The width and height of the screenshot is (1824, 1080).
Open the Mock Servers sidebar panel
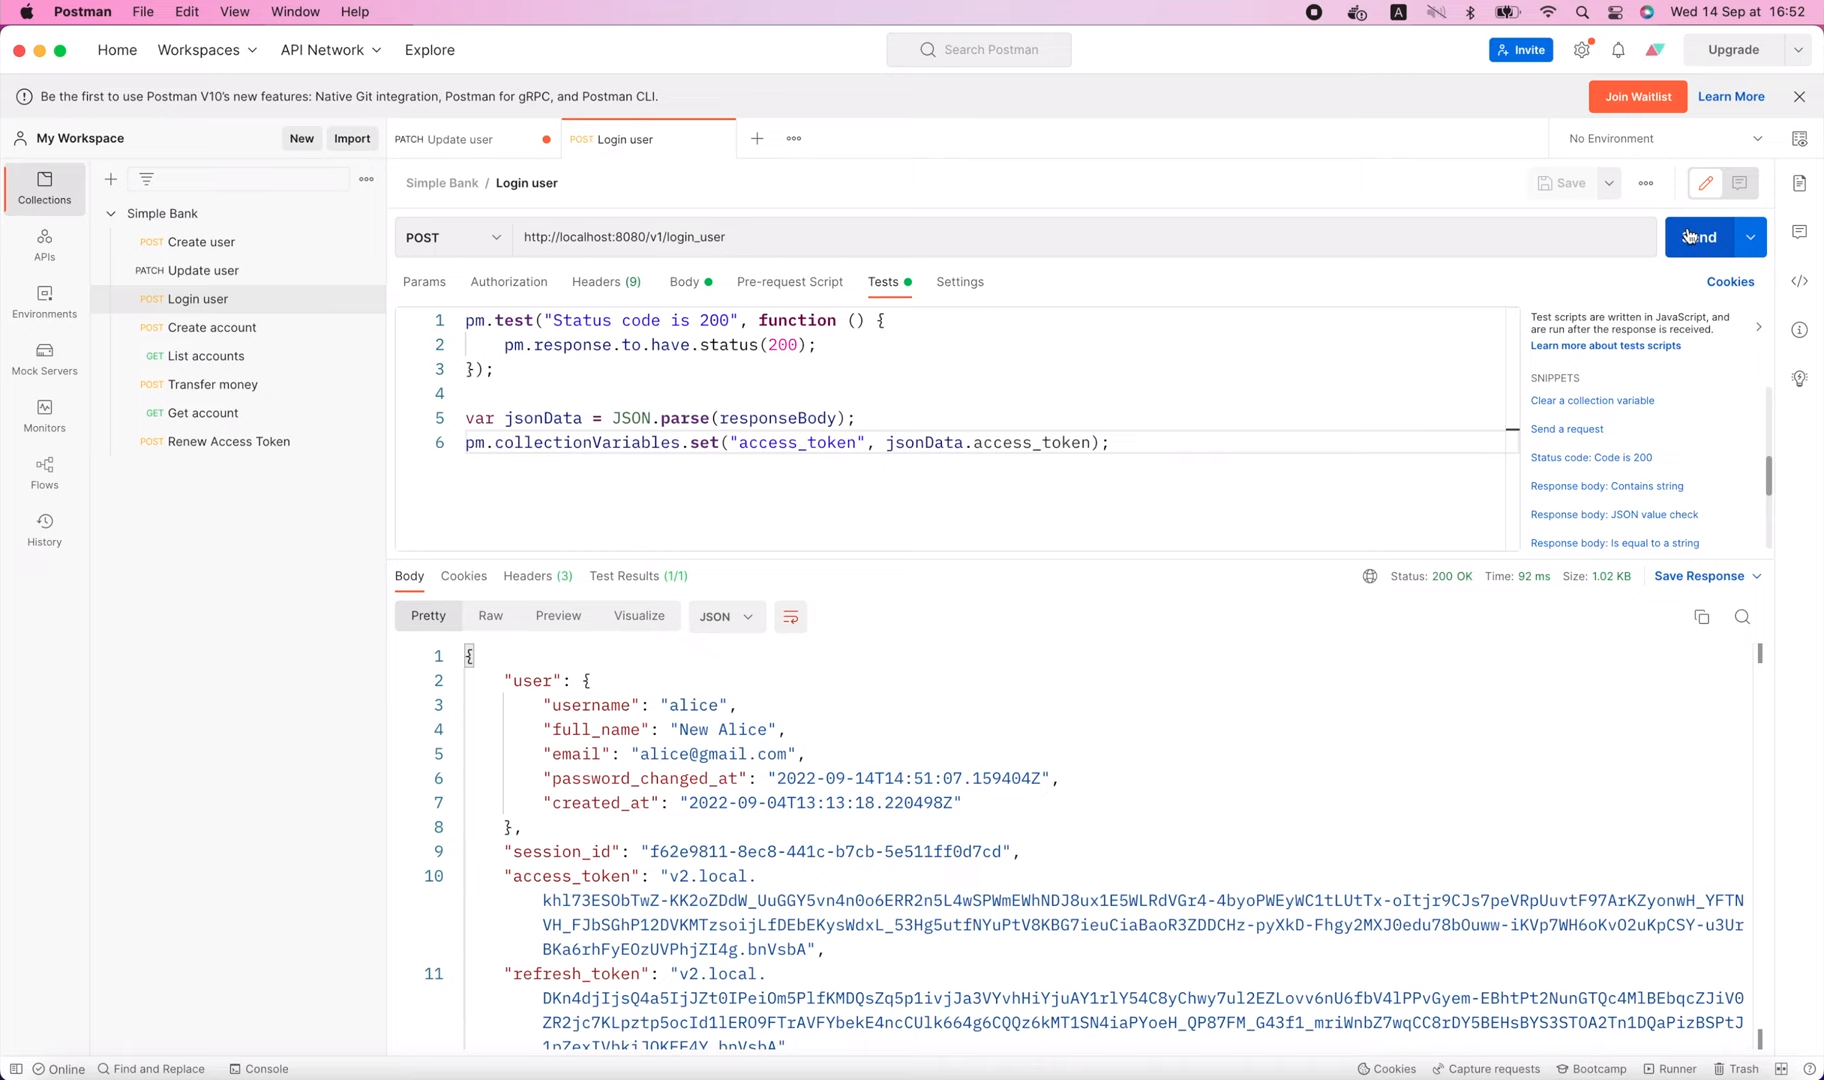[44, 358]
